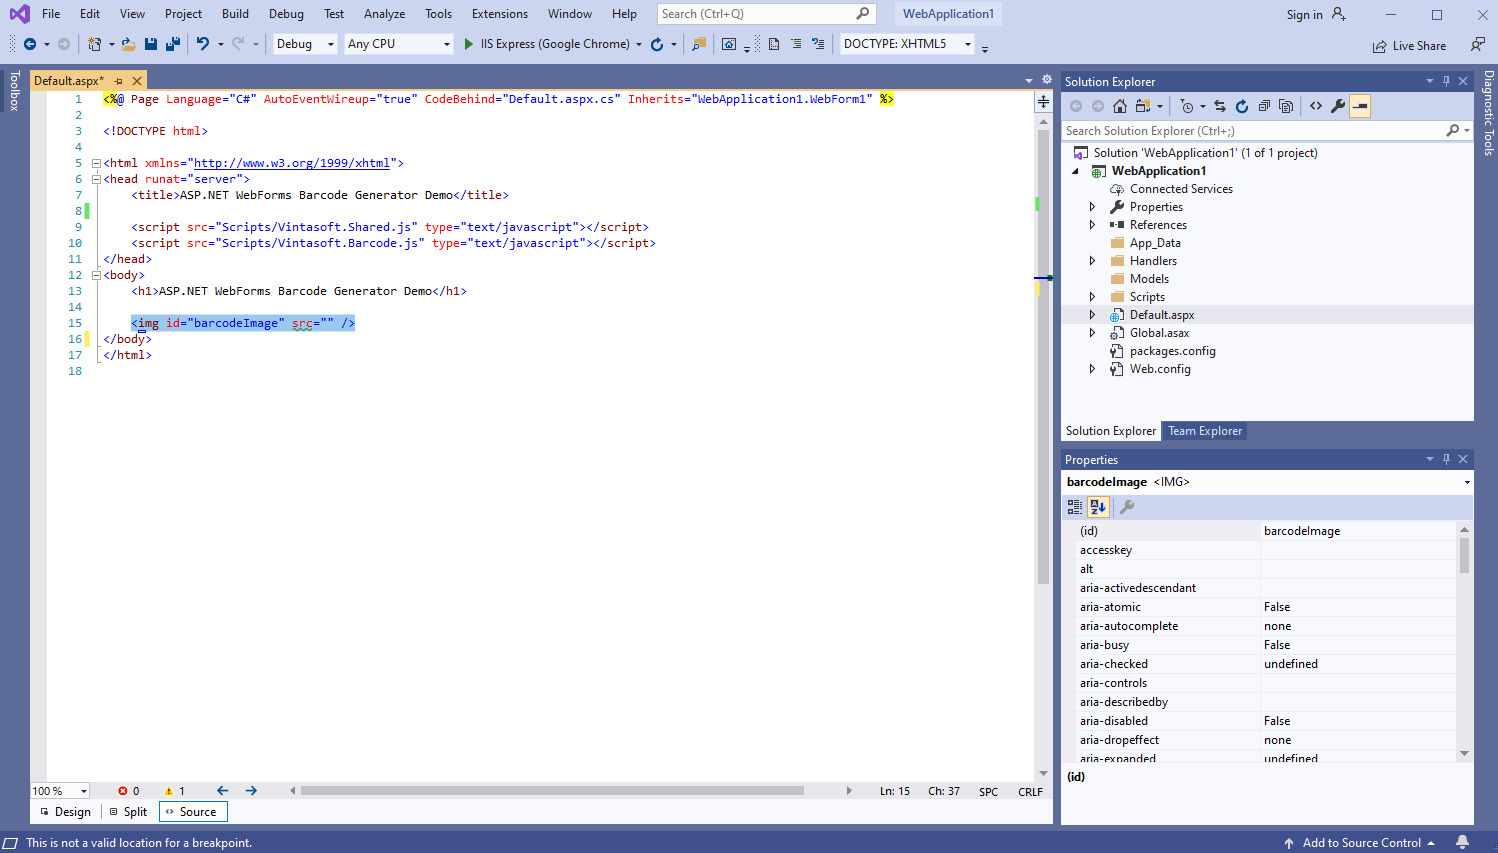Image resolution: width=1498 pixels, height=853 pixels.
Task: Click the Sign in link
Action: (x=1304, y=15)
